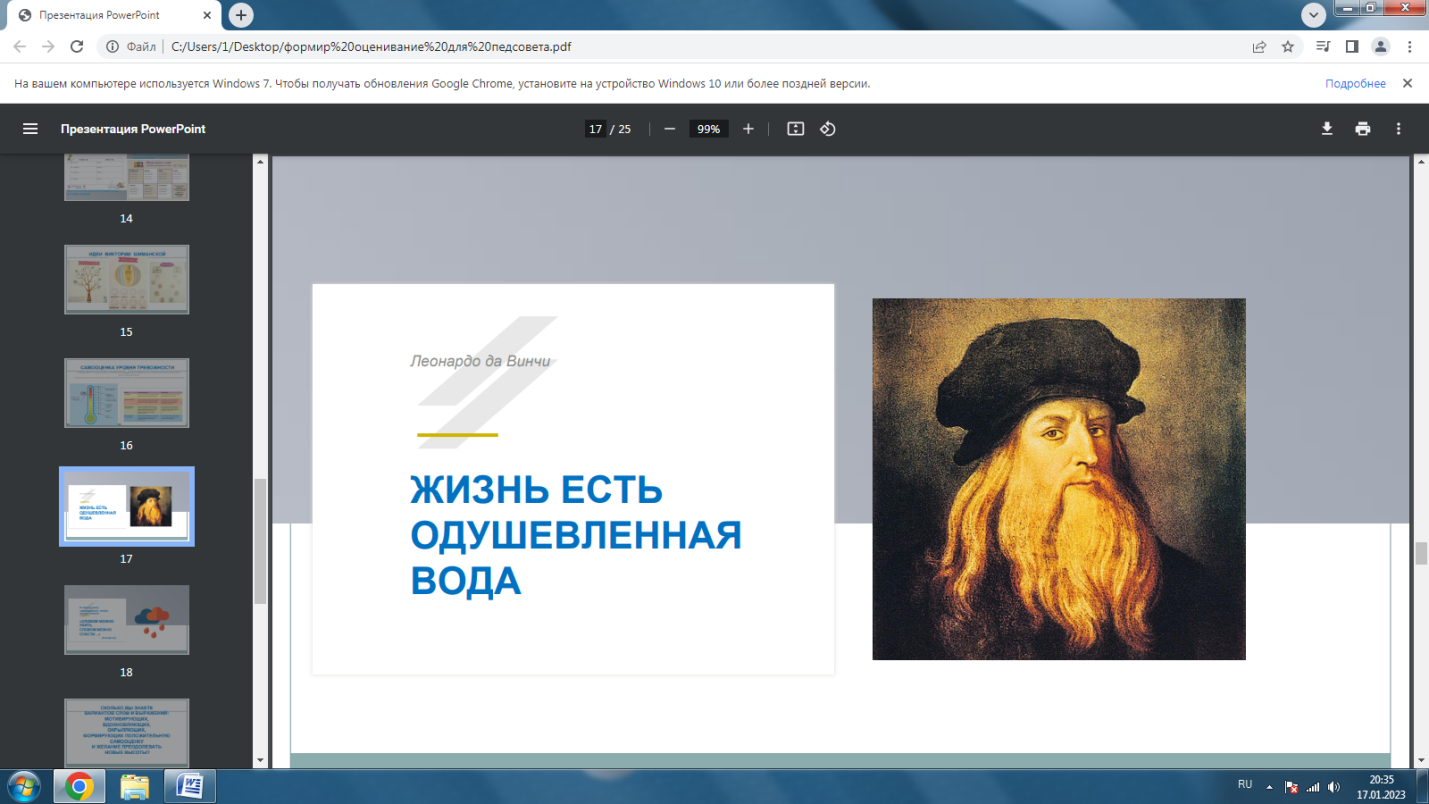
Task: Dismiss the Windows 7 notification bar
Action: click(x=1407, y=84)
